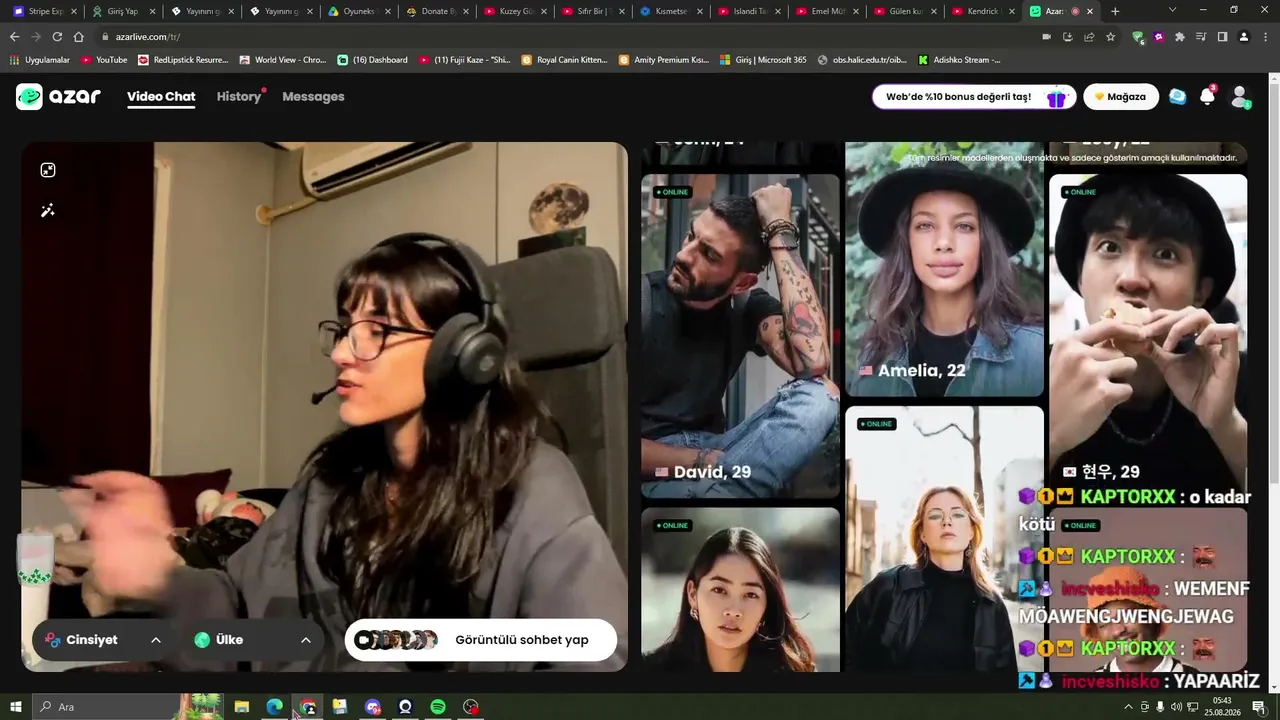Open the (16) Dashboard bookmark
The width and height of the screenshot is (1280, 720).
click(373, 60)
